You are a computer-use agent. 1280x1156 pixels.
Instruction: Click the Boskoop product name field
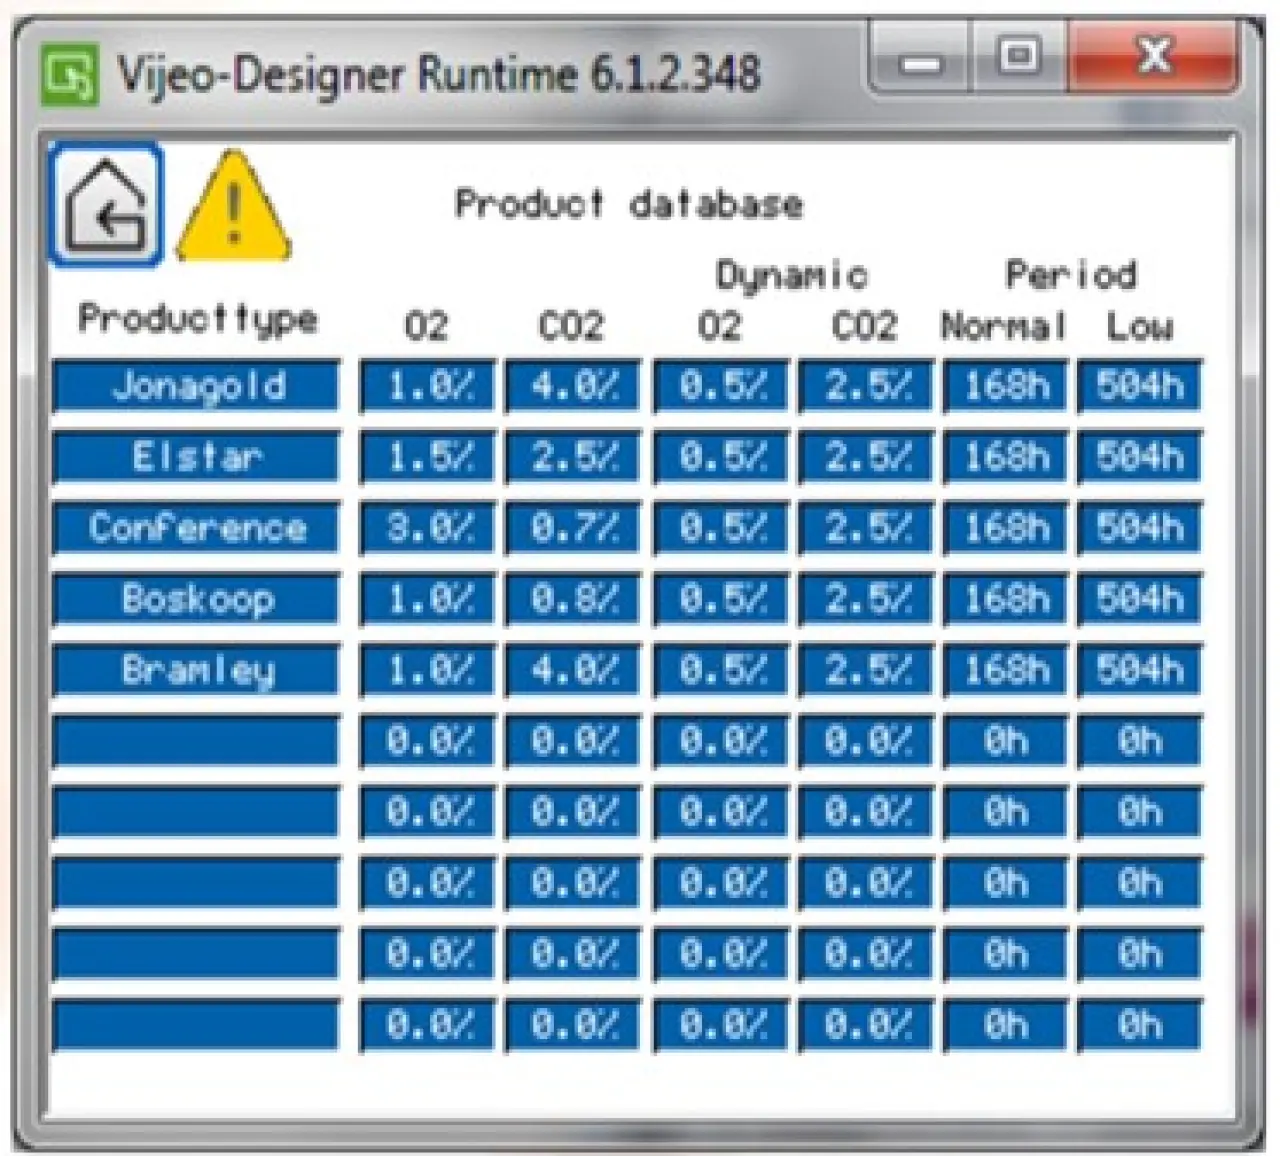click(197, 599)
